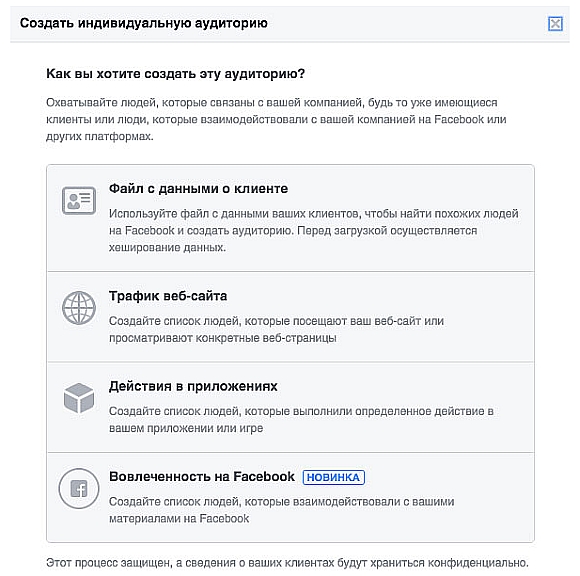Click description about Facebook content interactions
The height and width of the screenshot is (576, 580).
281,510
